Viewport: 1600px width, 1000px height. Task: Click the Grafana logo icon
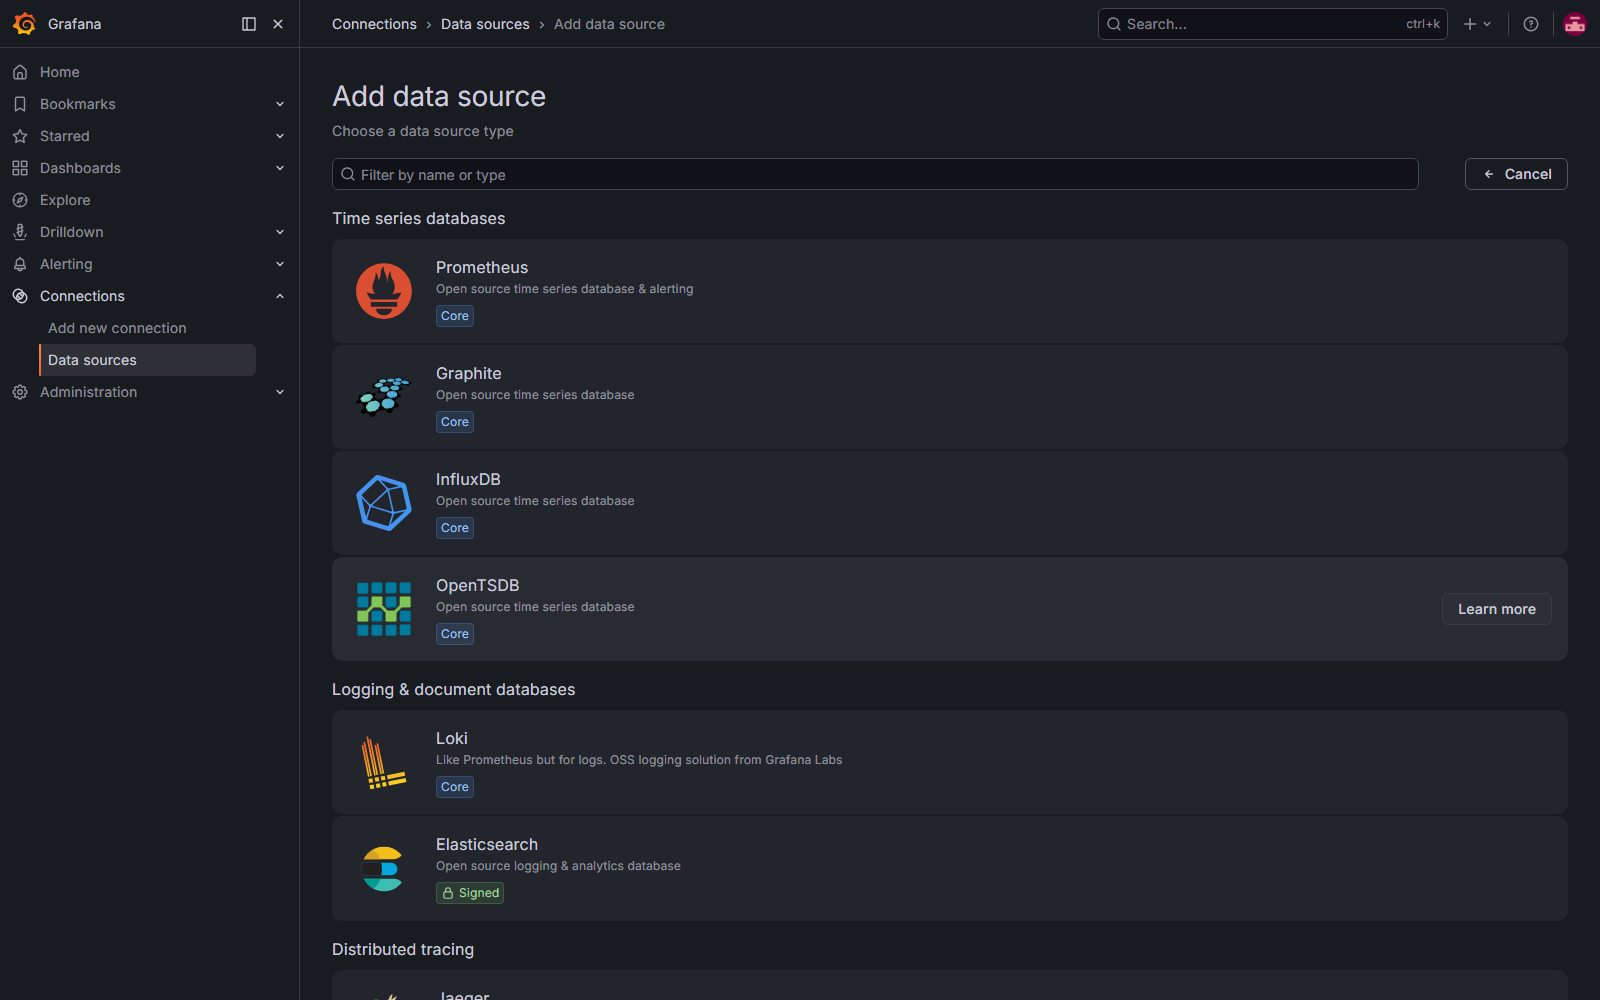24,24
